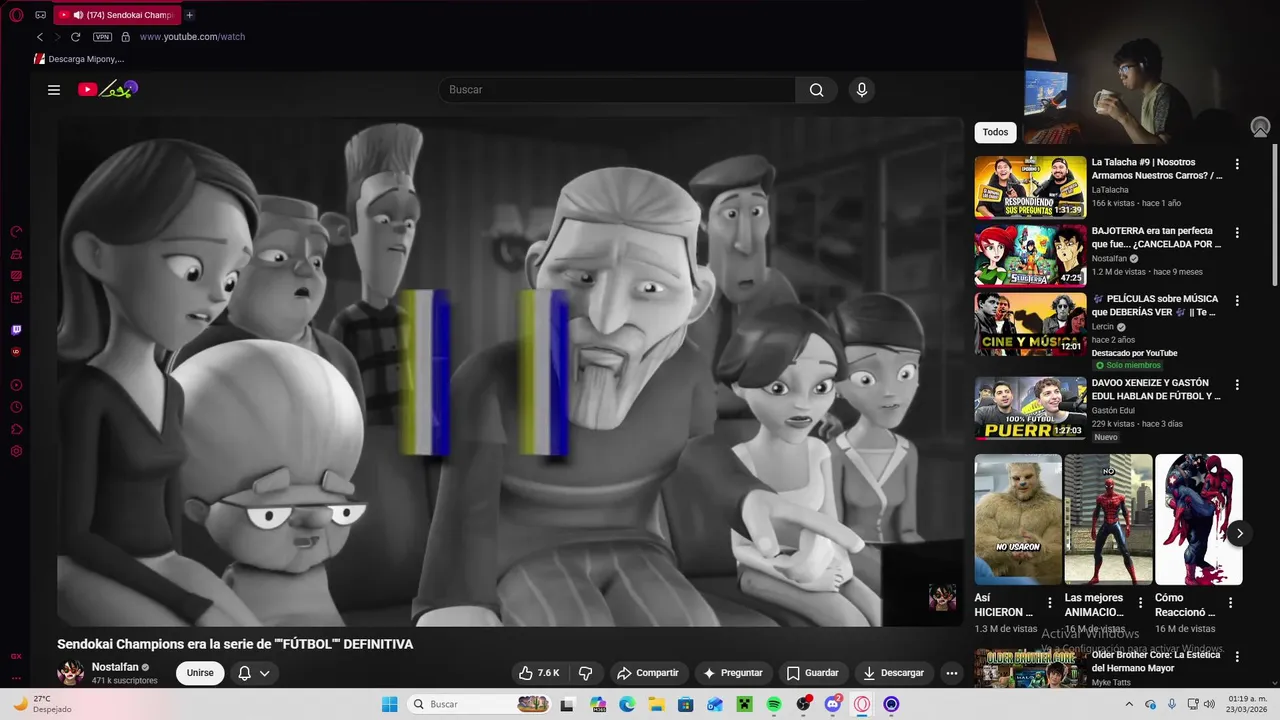Dislike the Sendokai Champions video

[586, 673]
